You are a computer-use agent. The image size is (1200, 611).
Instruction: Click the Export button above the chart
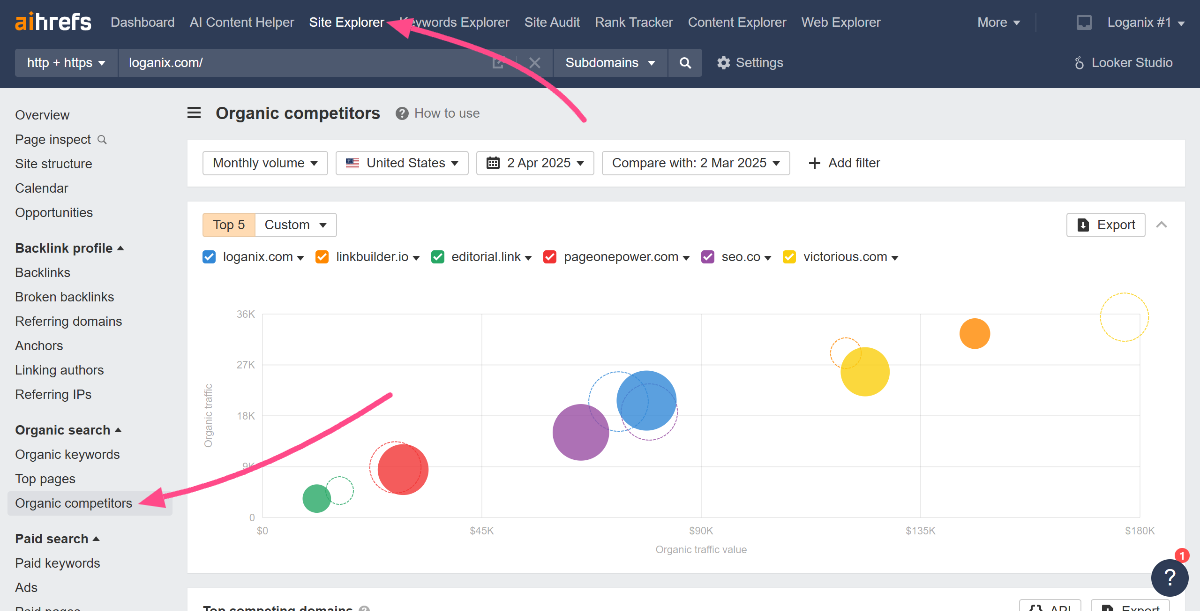tap(1105, 225)
